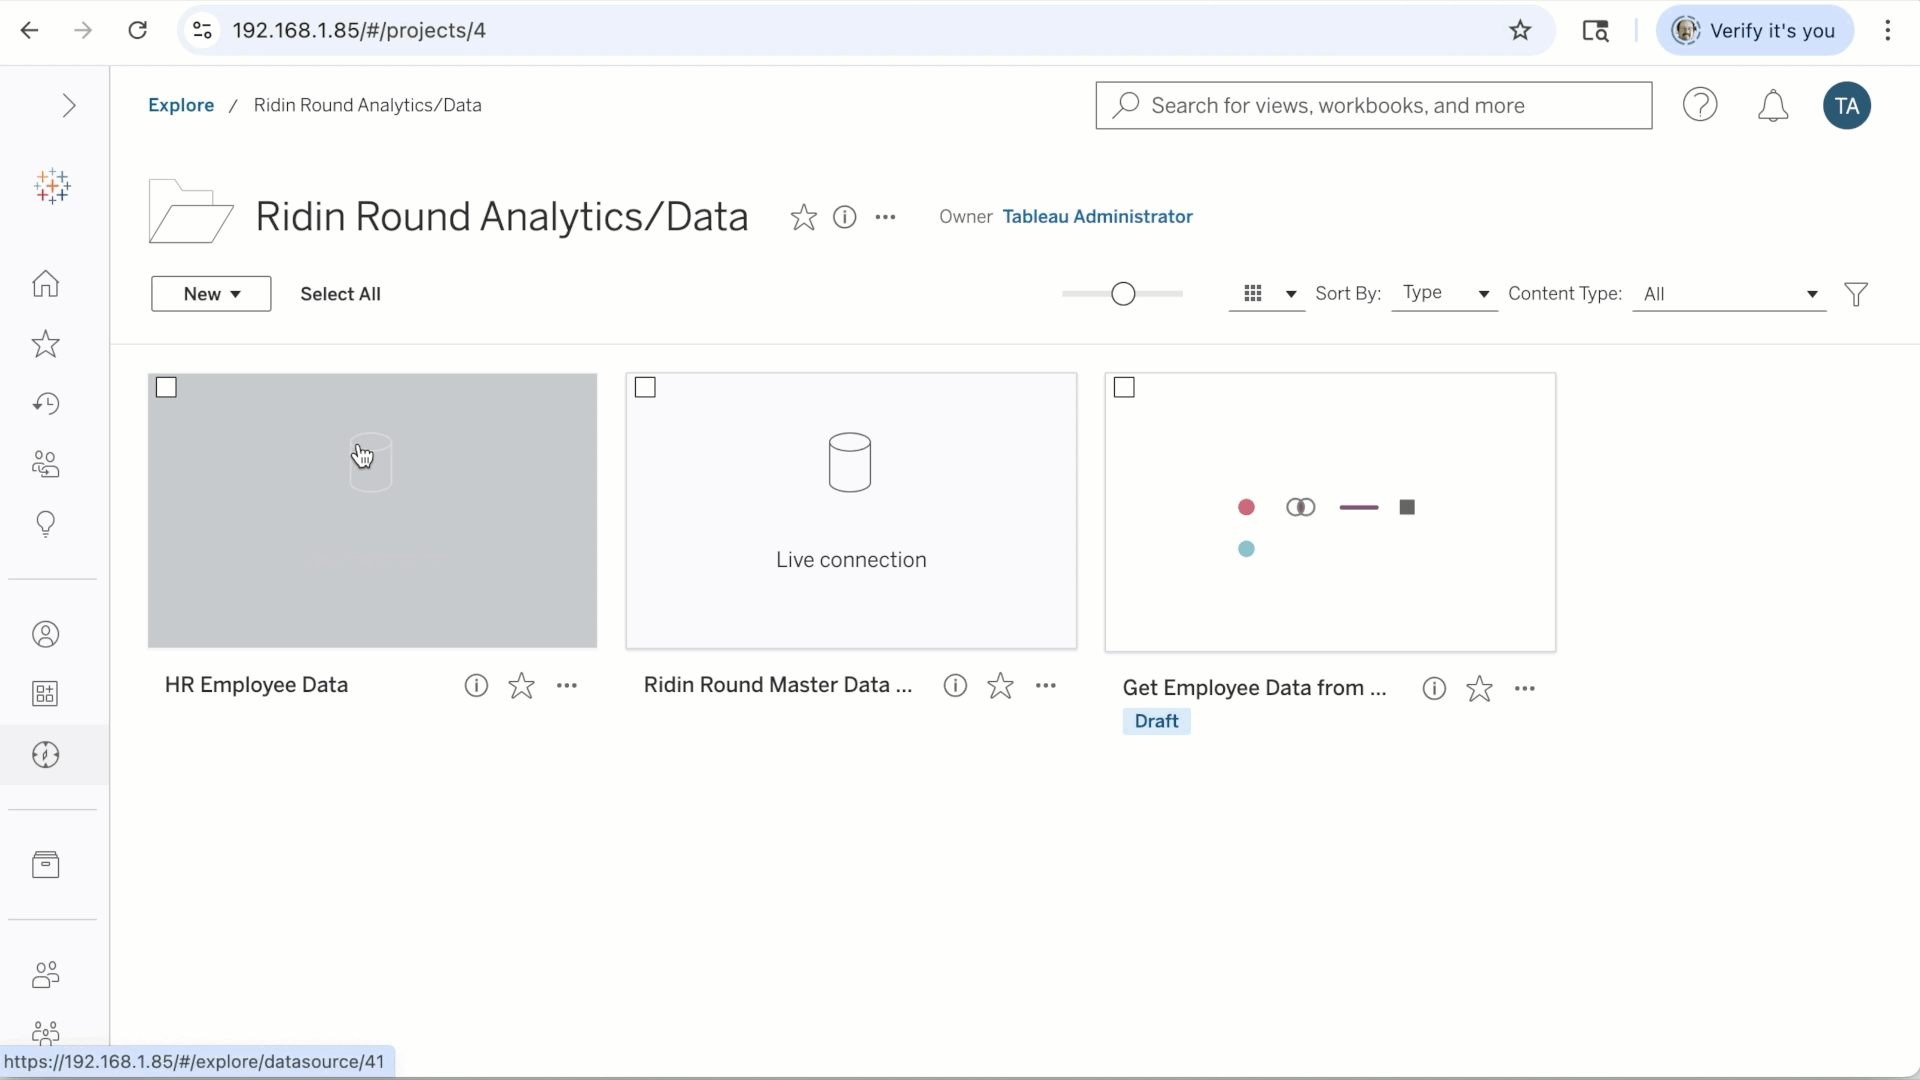
Task: Click the browser forward arrow
Action: click(x=83, y=30)
